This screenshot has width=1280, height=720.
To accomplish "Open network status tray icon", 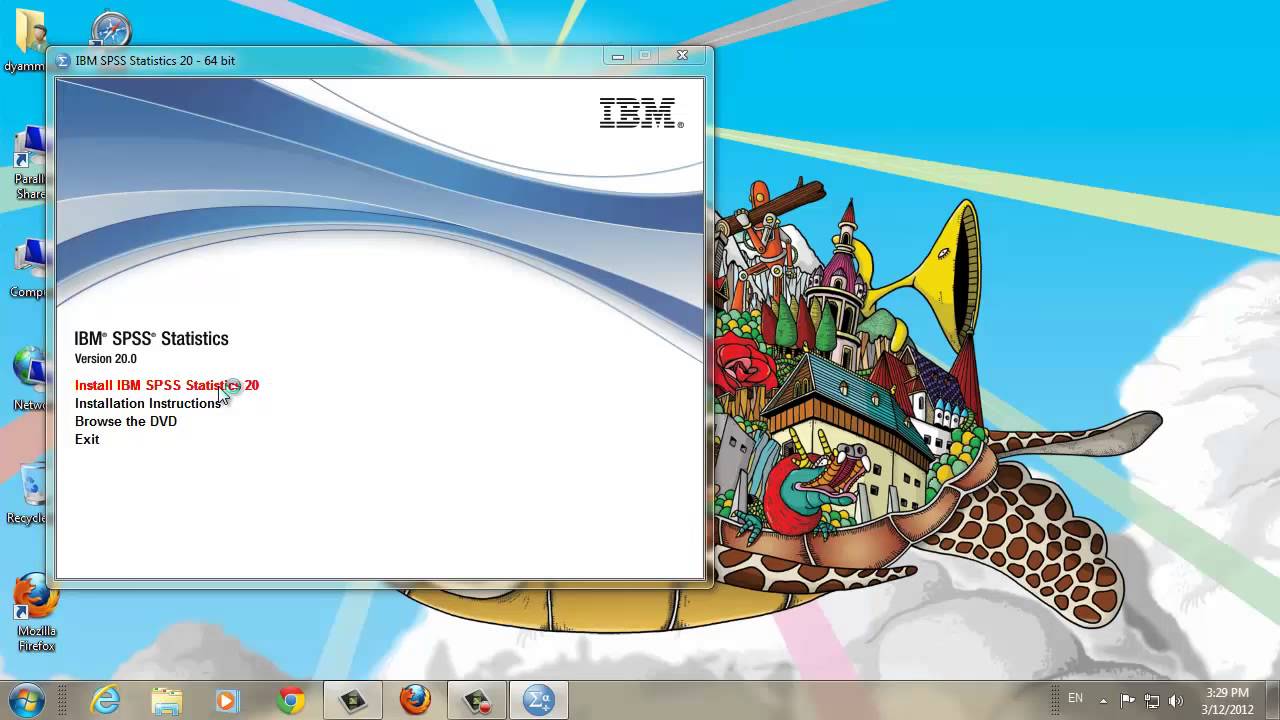I will click(1152, 700).
